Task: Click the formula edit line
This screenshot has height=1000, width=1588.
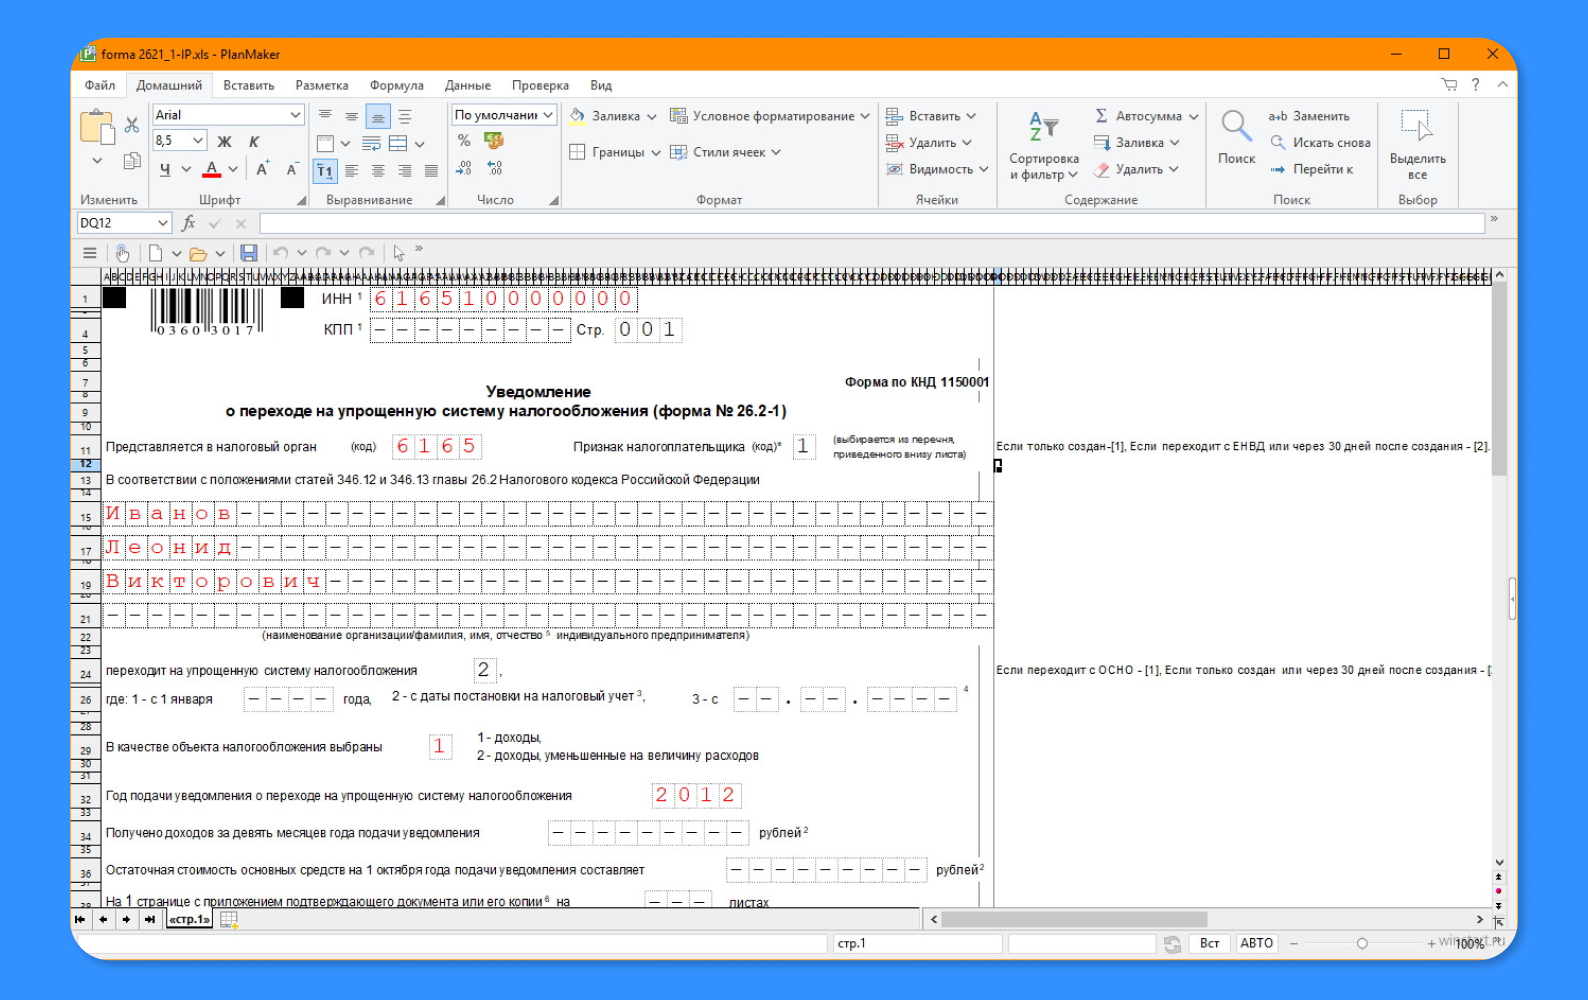Action: click(x=872, y=223)
